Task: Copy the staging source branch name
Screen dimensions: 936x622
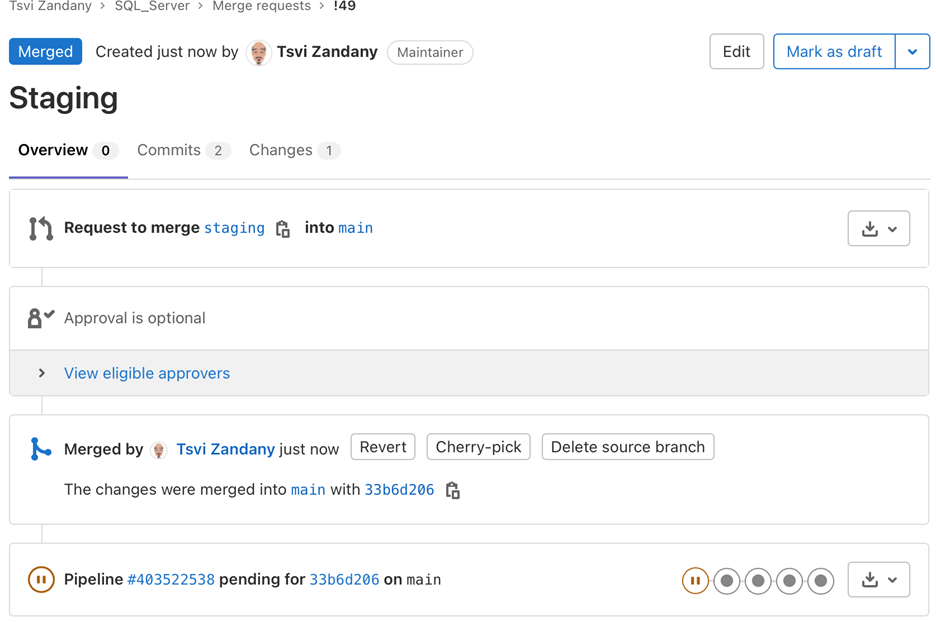Action: pyautogui.click(x=283, y=229)
